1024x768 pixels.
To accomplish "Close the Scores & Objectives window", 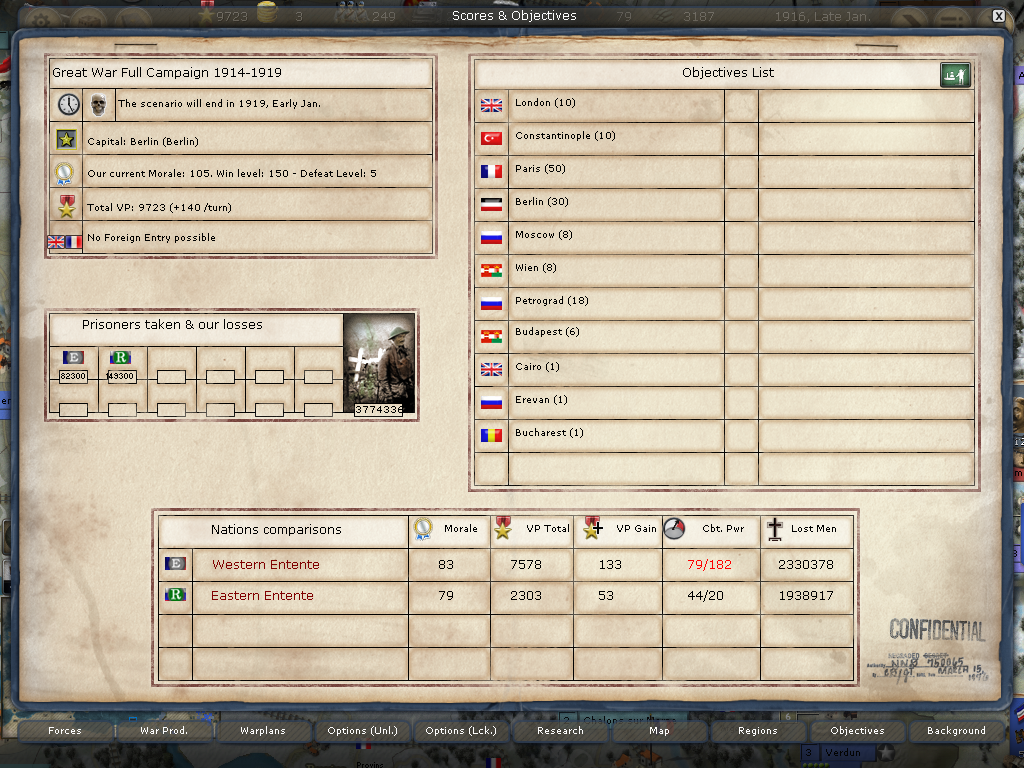I will [998, 16].
